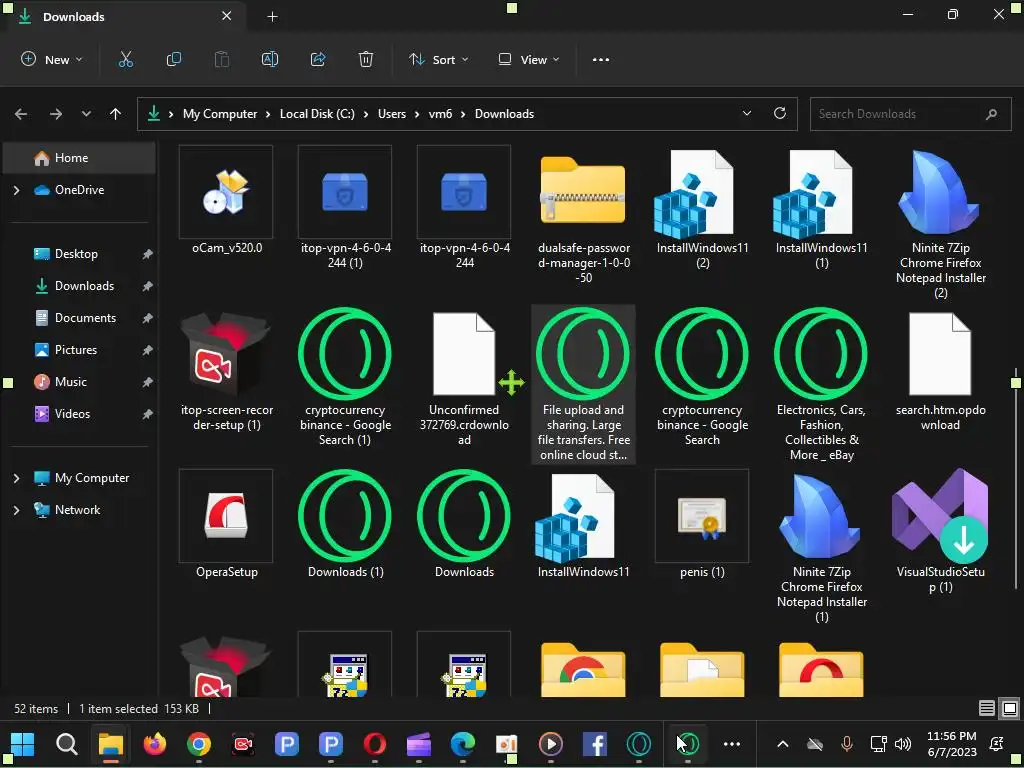Select the Downloads tab
This screenshot has height=768, width=1024.
click(124, 16)
